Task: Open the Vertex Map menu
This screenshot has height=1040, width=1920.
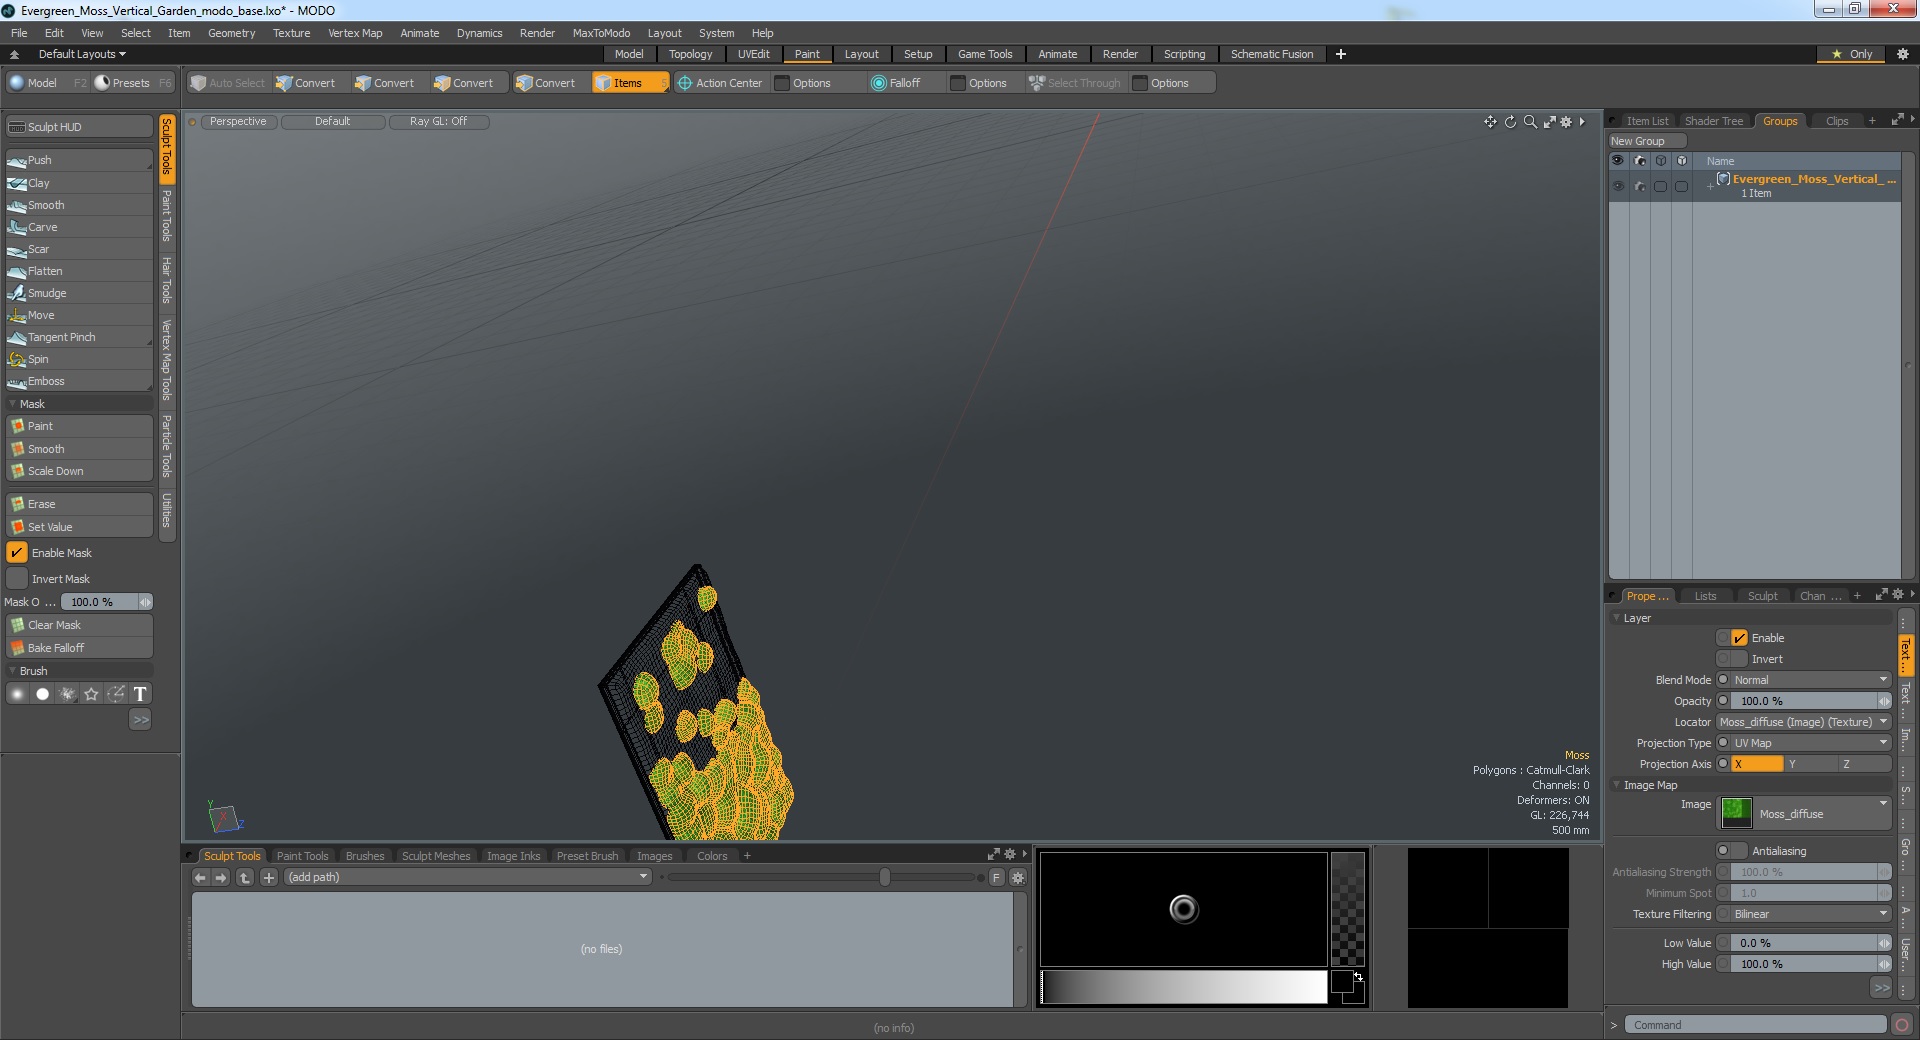Action: point(355,33)
